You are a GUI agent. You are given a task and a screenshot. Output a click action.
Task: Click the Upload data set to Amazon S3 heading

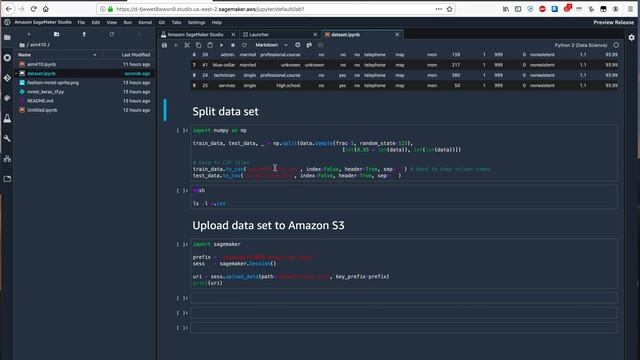(268, 225)
